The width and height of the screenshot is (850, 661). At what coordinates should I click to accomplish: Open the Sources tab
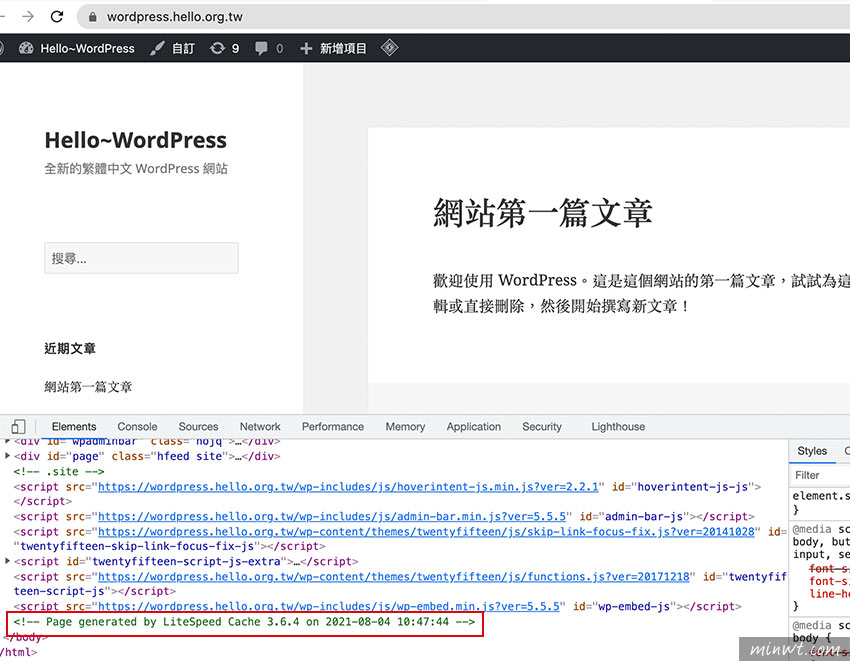tap(198, 427)
